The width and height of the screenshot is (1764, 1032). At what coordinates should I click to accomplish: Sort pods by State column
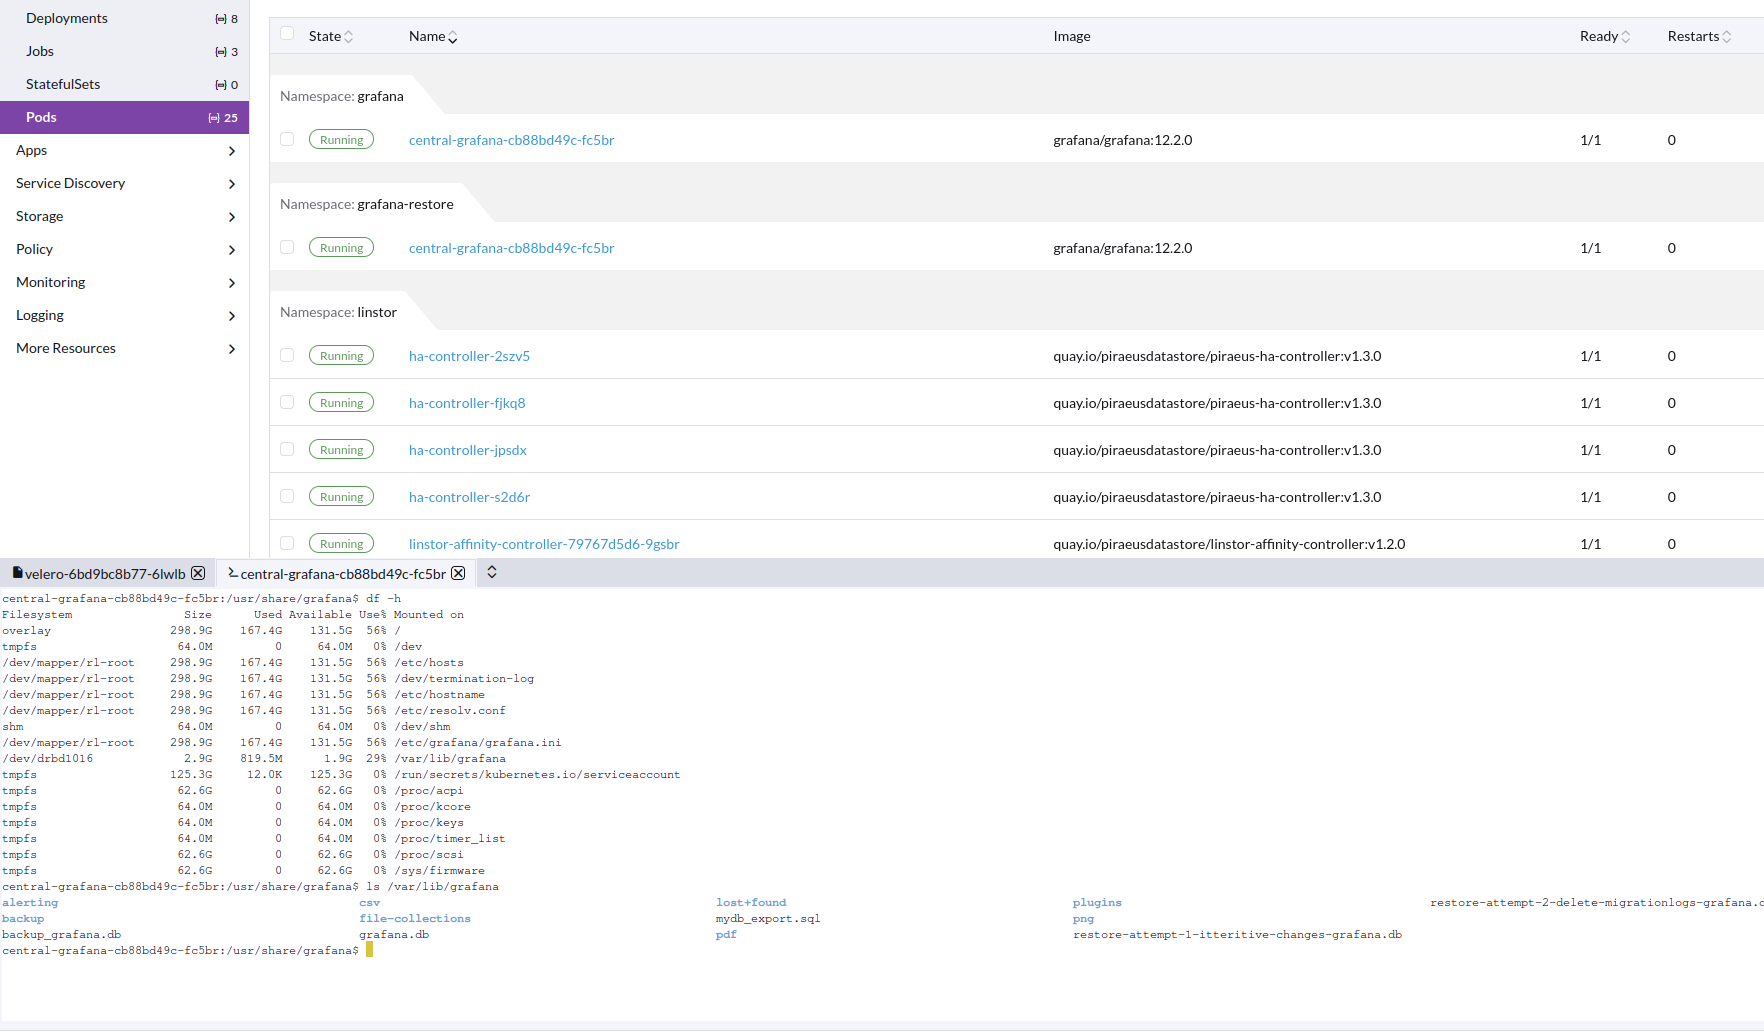click(x=331, y=36)
